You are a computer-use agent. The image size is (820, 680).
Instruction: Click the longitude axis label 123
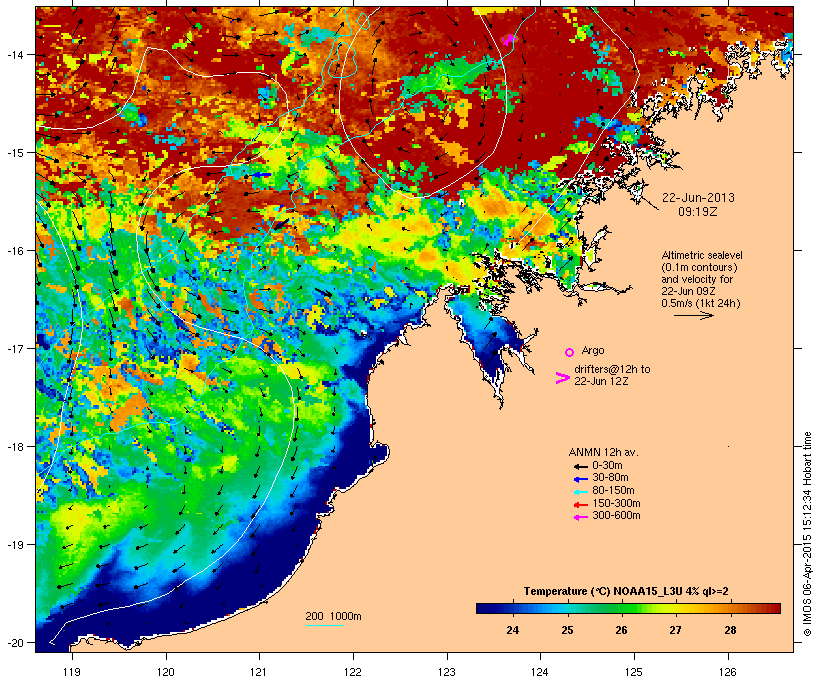447,672
